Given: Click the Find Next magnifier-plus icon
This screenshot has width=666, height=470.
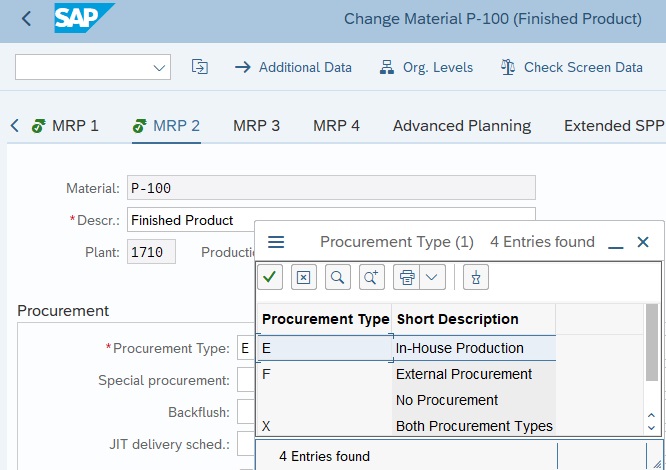Looking at the screenshot, I should (371, 277).
